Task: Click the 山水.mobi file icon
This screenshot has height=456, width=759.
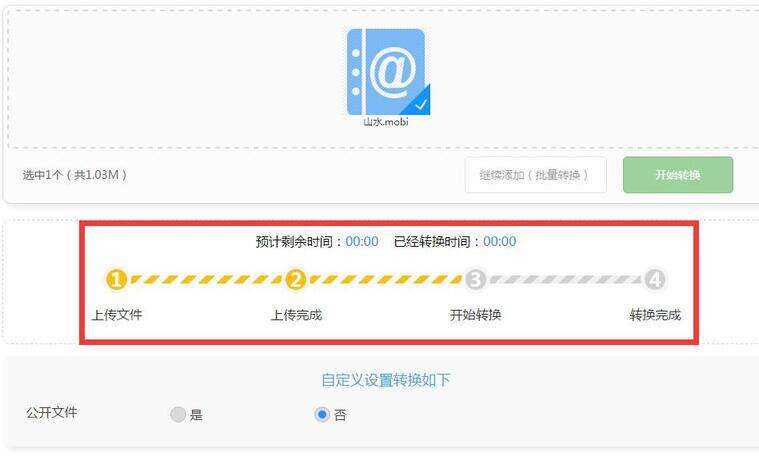Action: click(x=388, y=72)
